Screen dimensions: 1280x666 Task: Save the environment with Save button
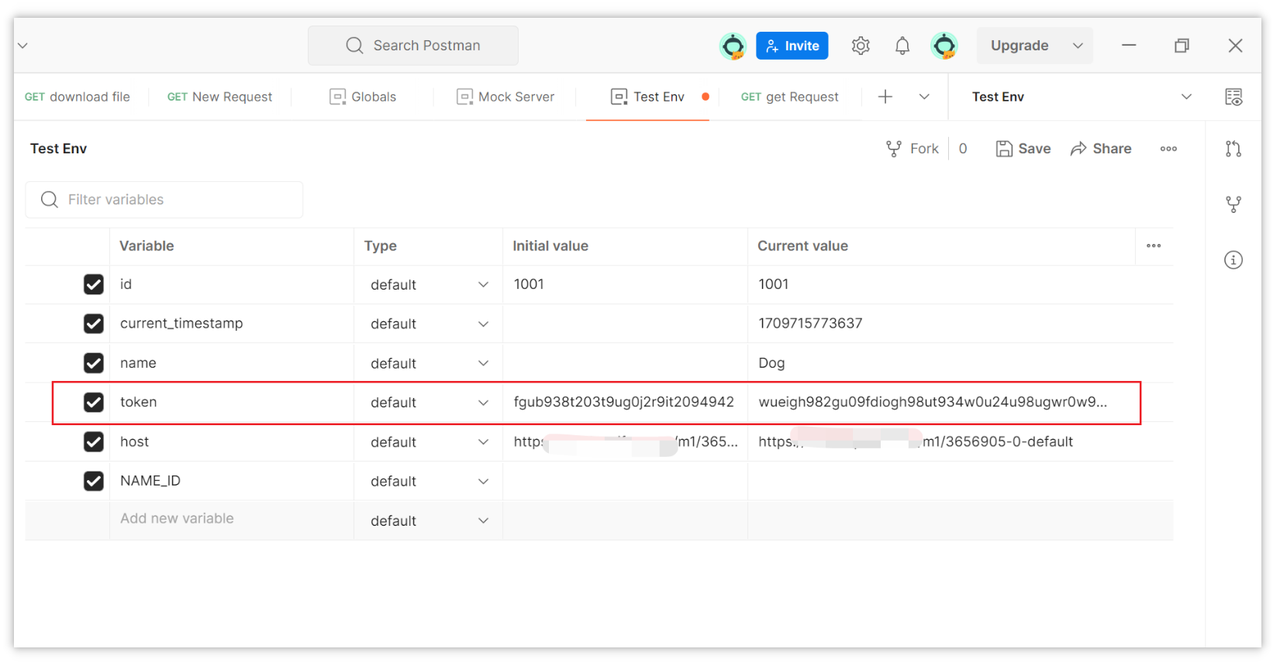pos(1023,149)
